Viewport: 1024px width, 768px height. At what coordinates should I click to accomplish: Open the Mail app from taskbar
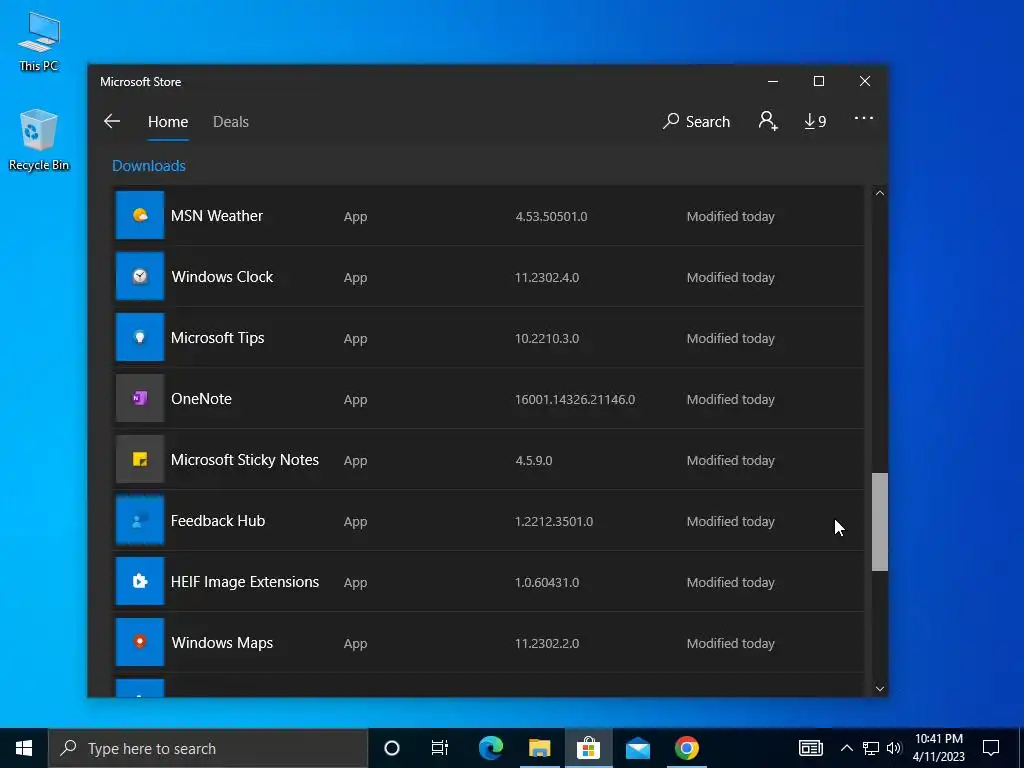(637, 748)
